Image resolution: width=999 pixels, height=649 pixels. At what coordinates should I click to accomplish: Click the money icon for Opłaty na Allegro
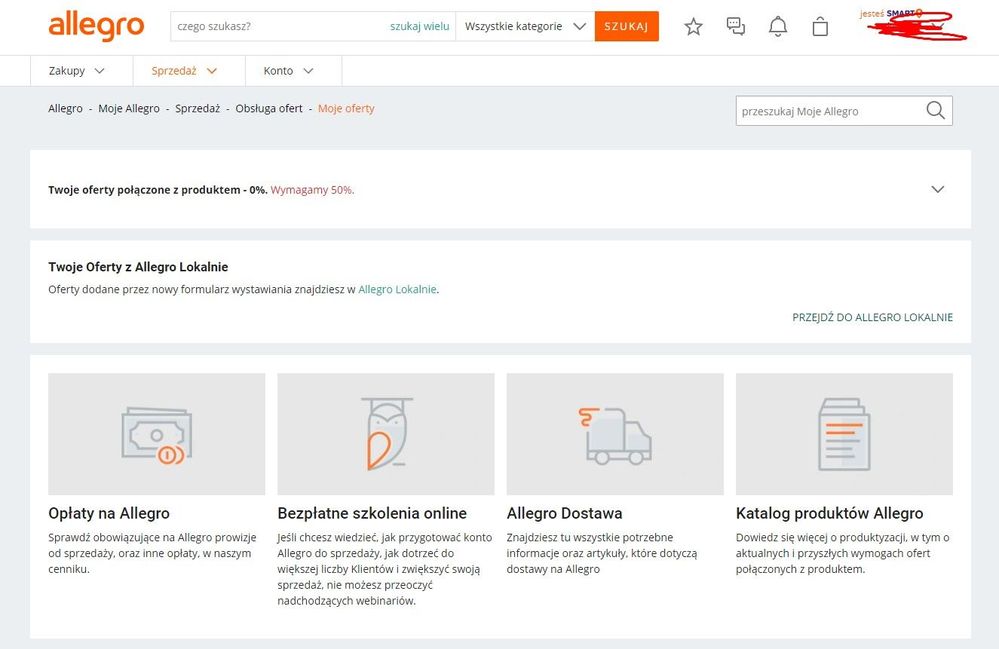point(157,436)
